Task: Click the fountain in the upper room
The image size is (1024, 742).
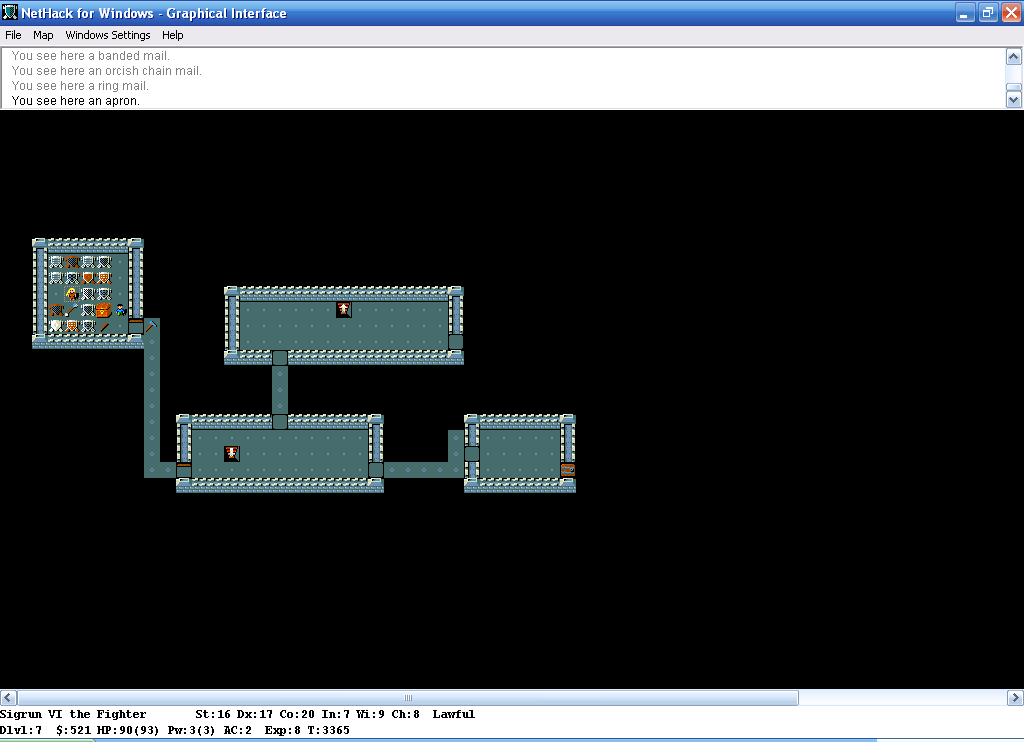Action: click(344, 310)
